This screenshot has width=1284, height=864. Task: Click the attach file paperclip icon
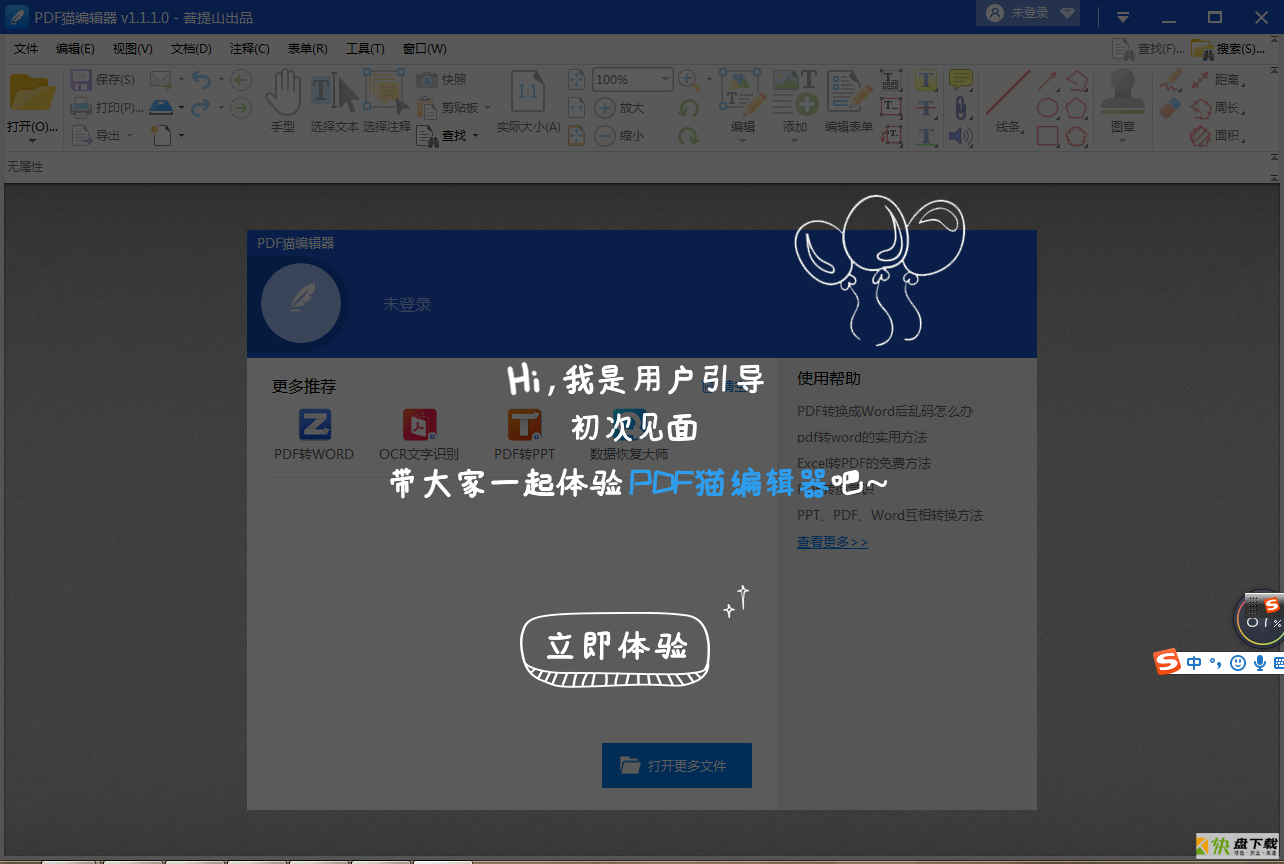(x=960, y=107)
